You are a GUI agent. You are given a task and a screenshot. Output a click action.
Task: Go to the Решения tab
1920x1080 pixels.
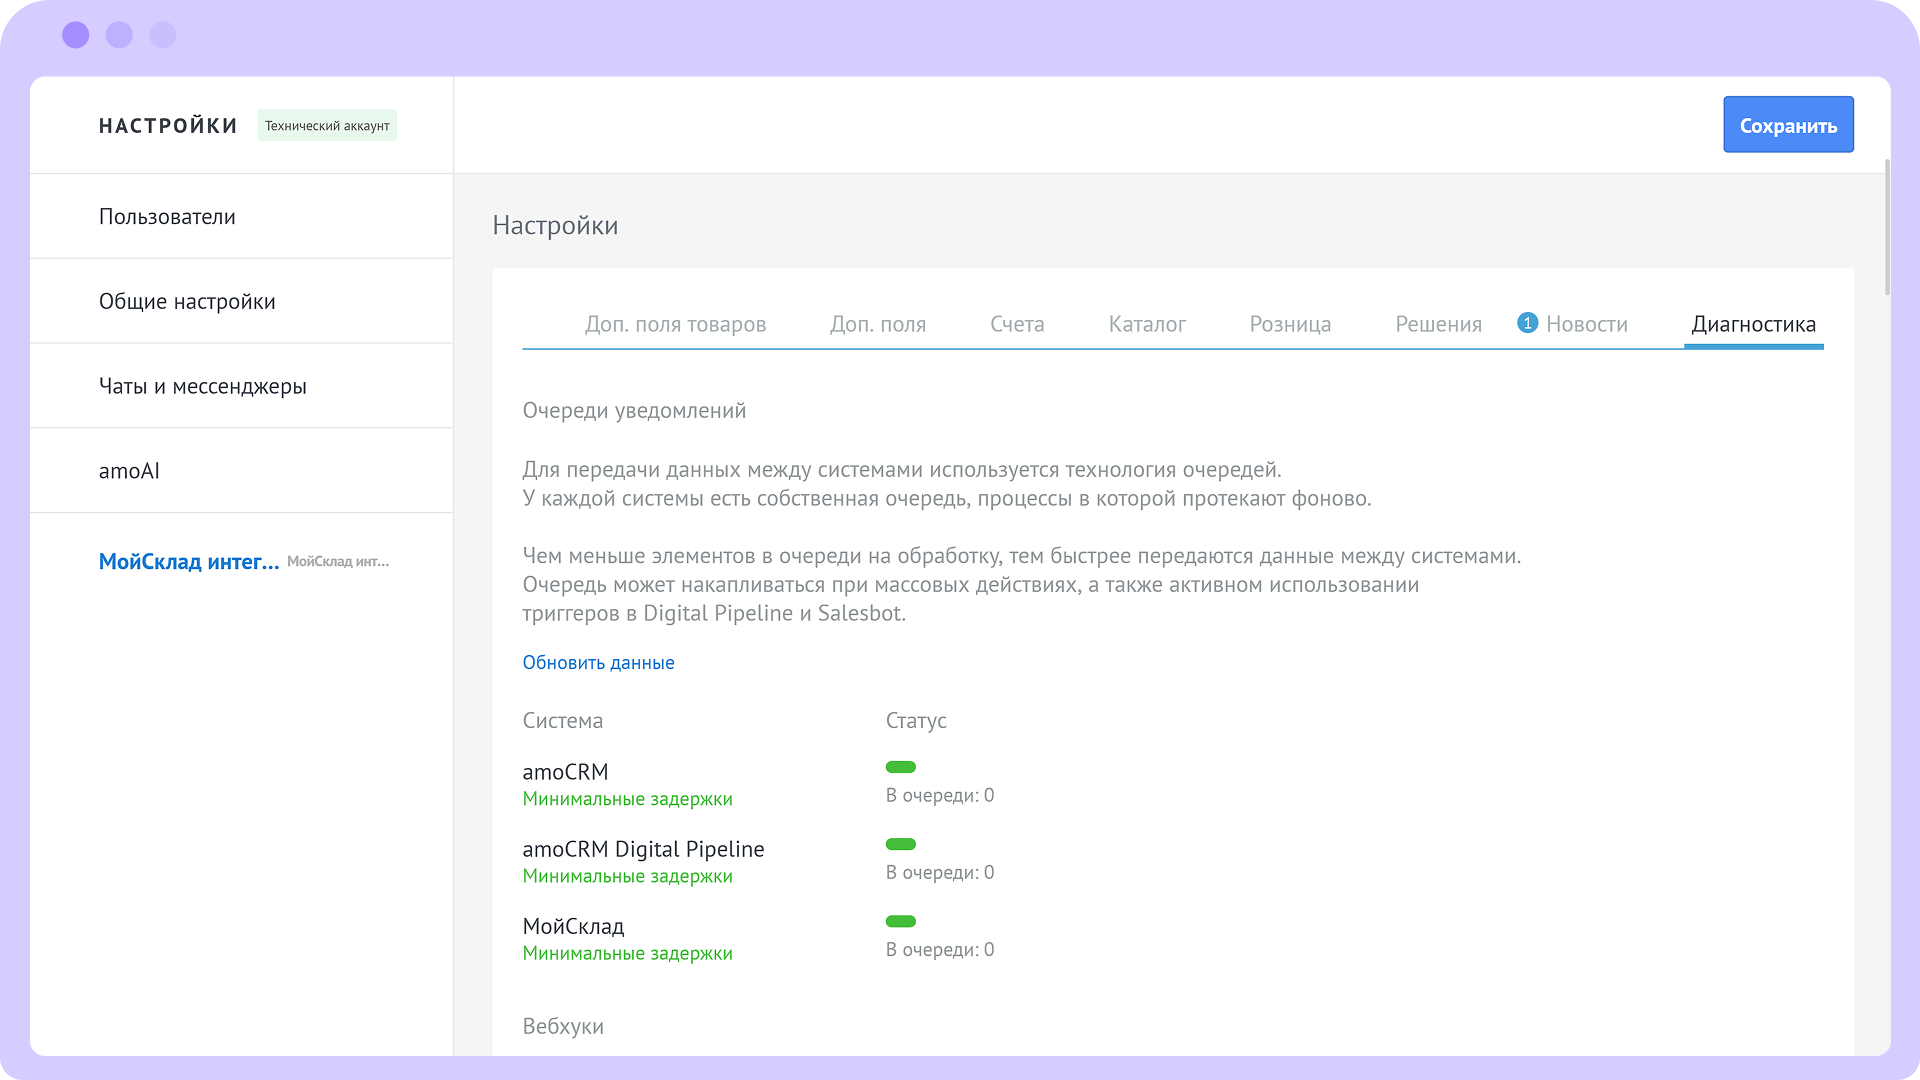[1438, 324]
